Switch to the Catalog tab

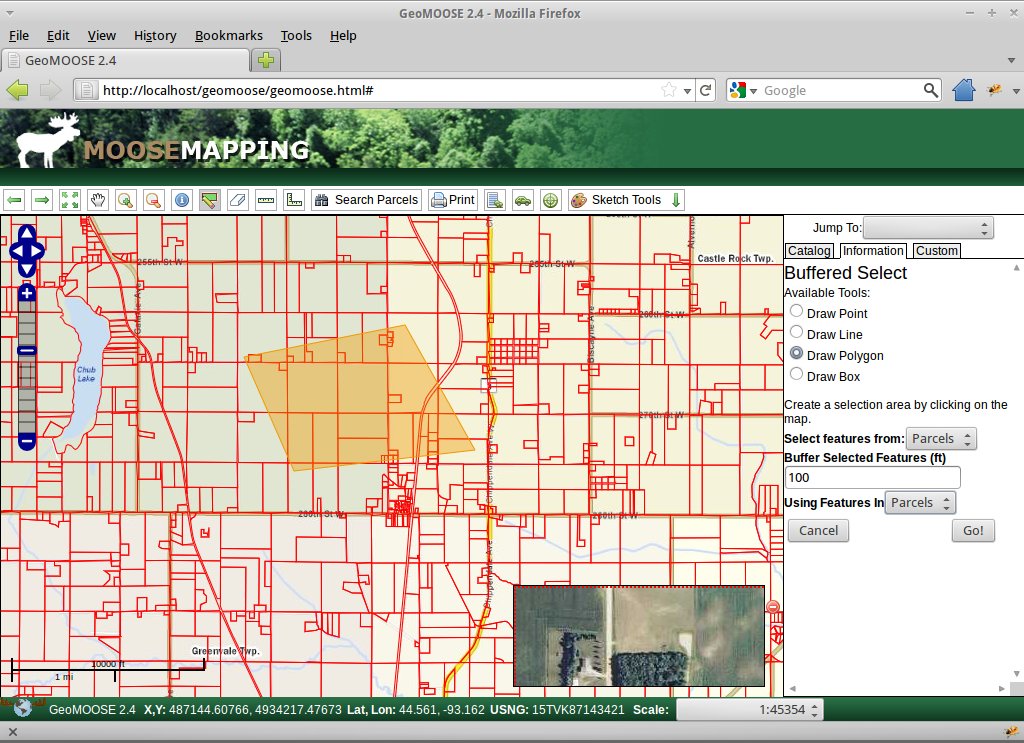pos(808,251)
